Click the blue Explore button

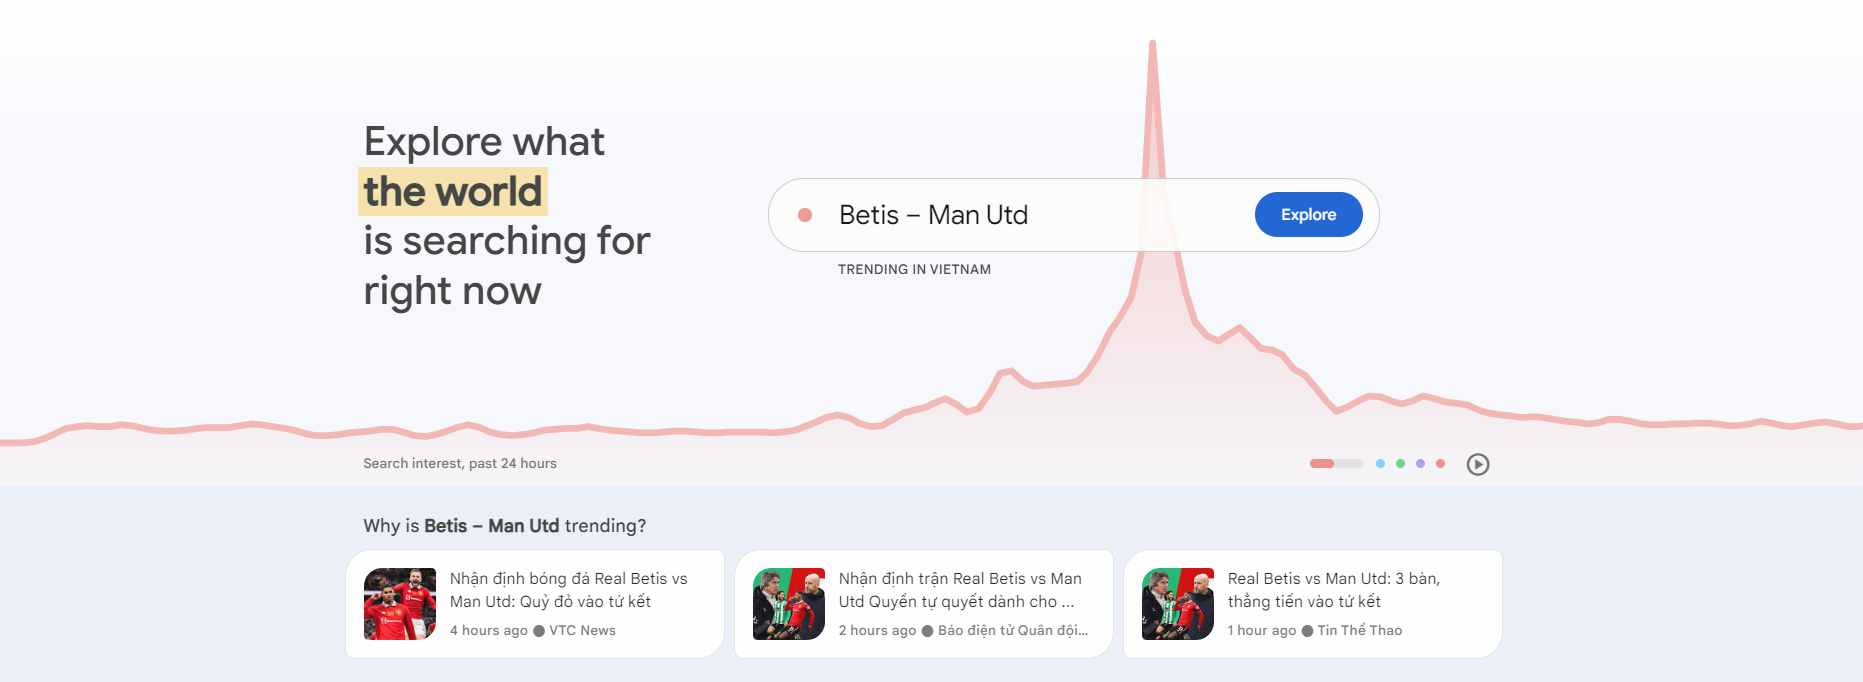1308,215
